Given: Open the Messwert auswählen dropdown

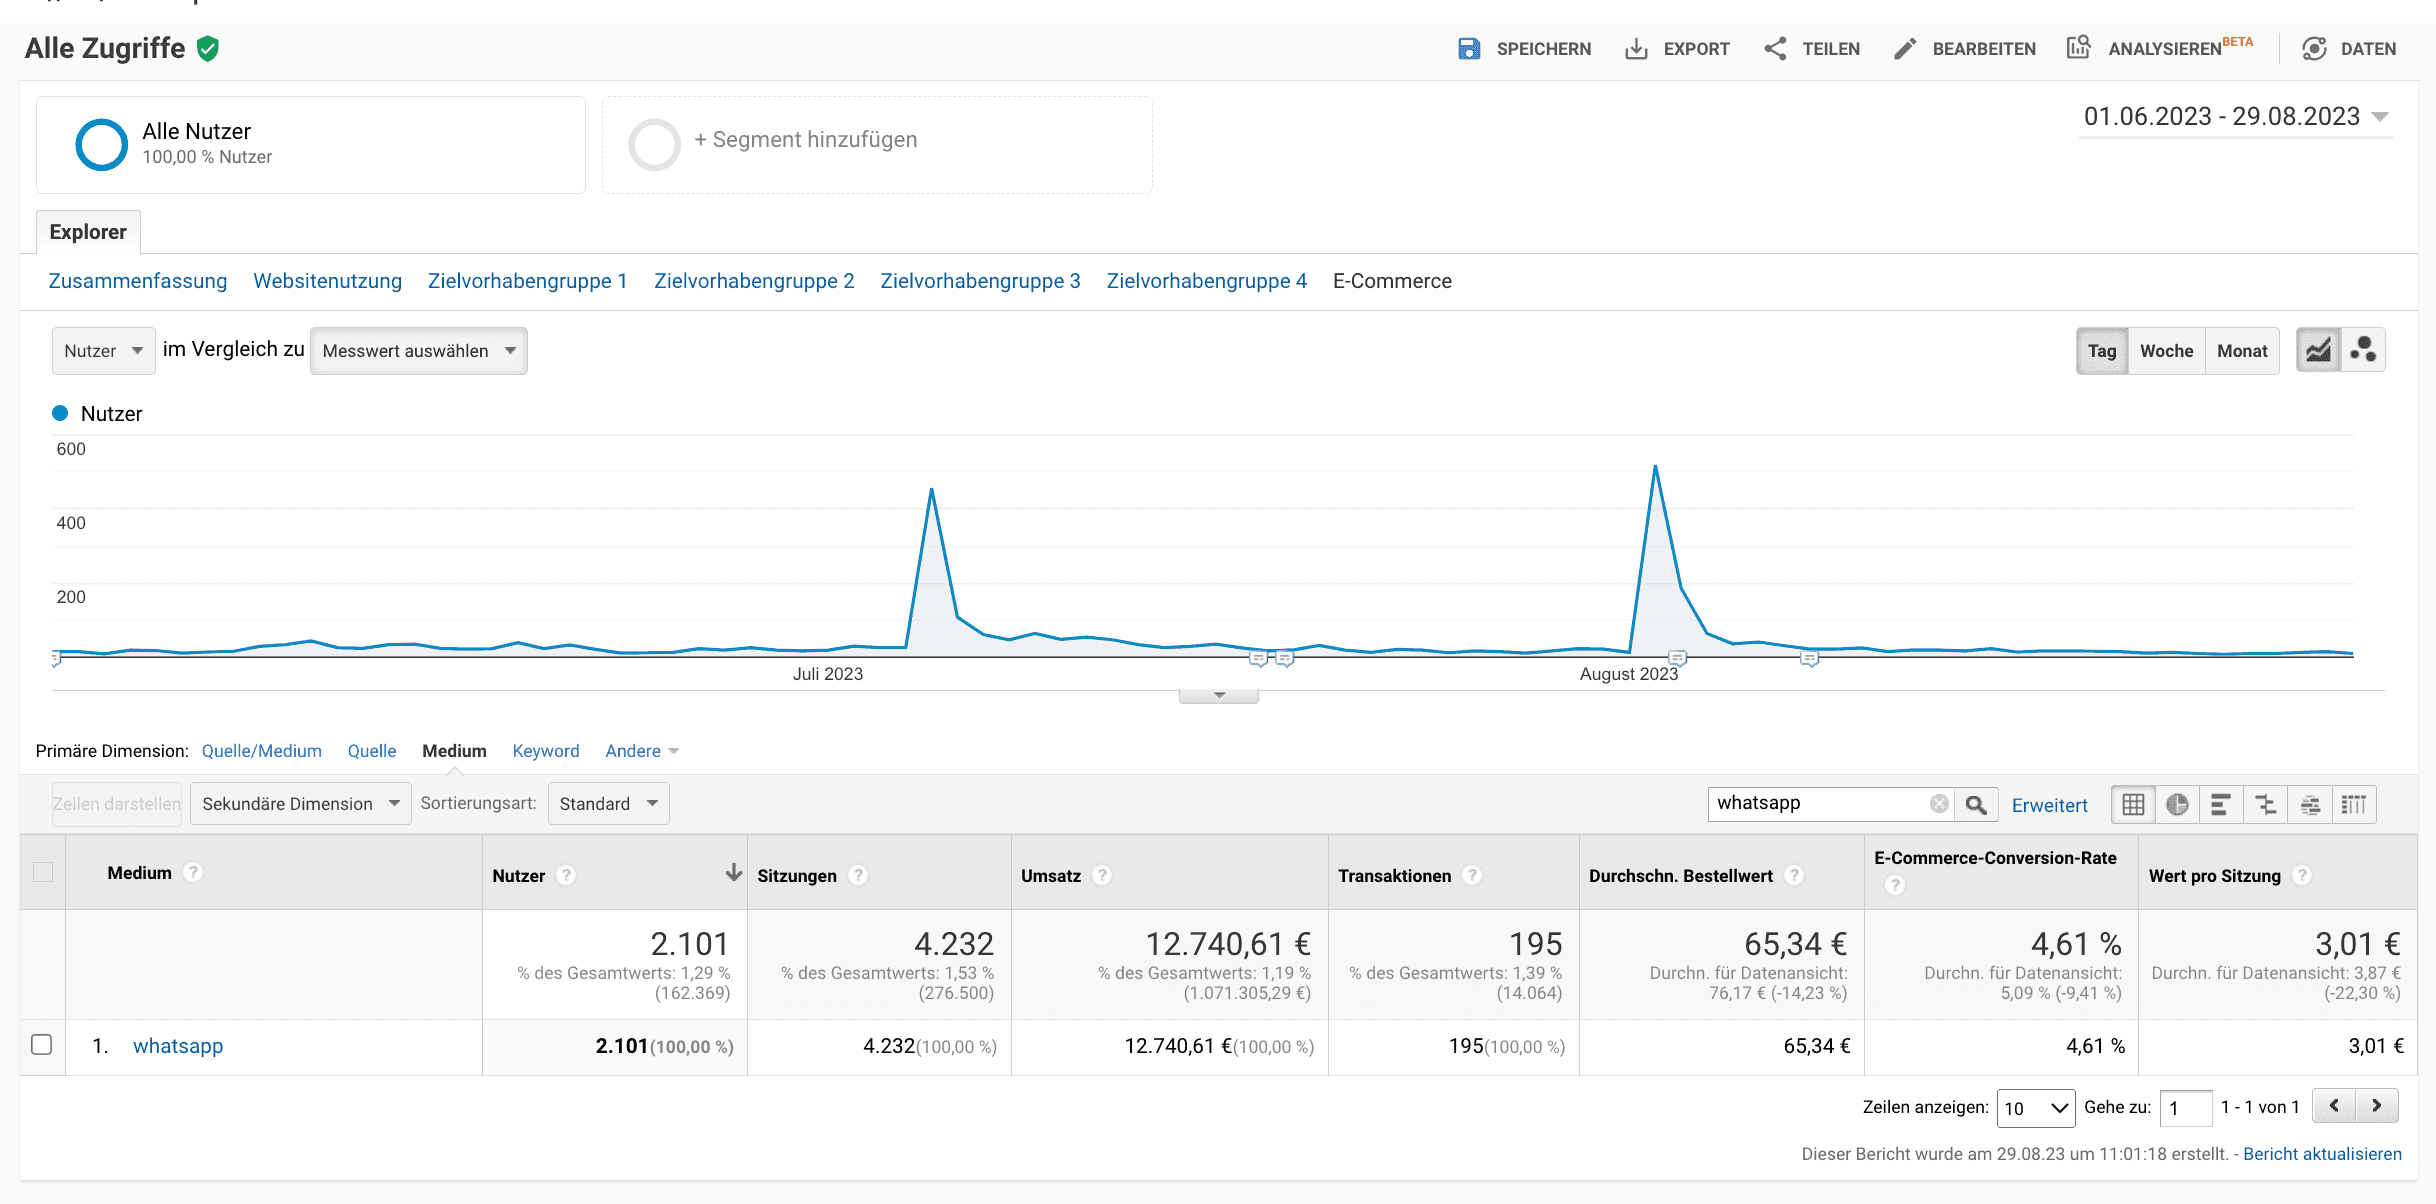Looking at the screenshot, I should (x=419, y=351).
